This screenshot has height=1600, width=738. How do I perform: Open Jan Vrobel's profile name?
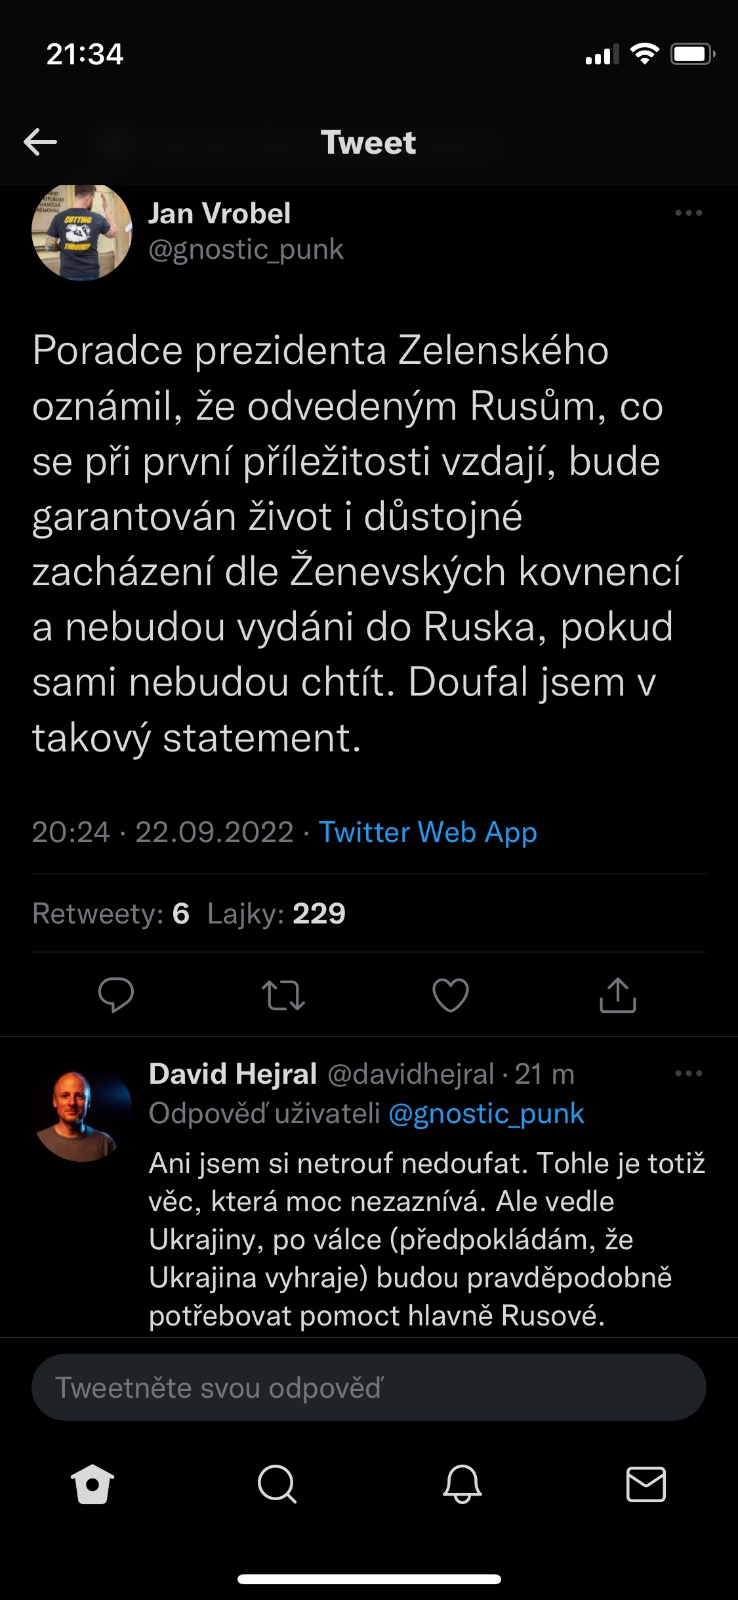pos(219,214)
